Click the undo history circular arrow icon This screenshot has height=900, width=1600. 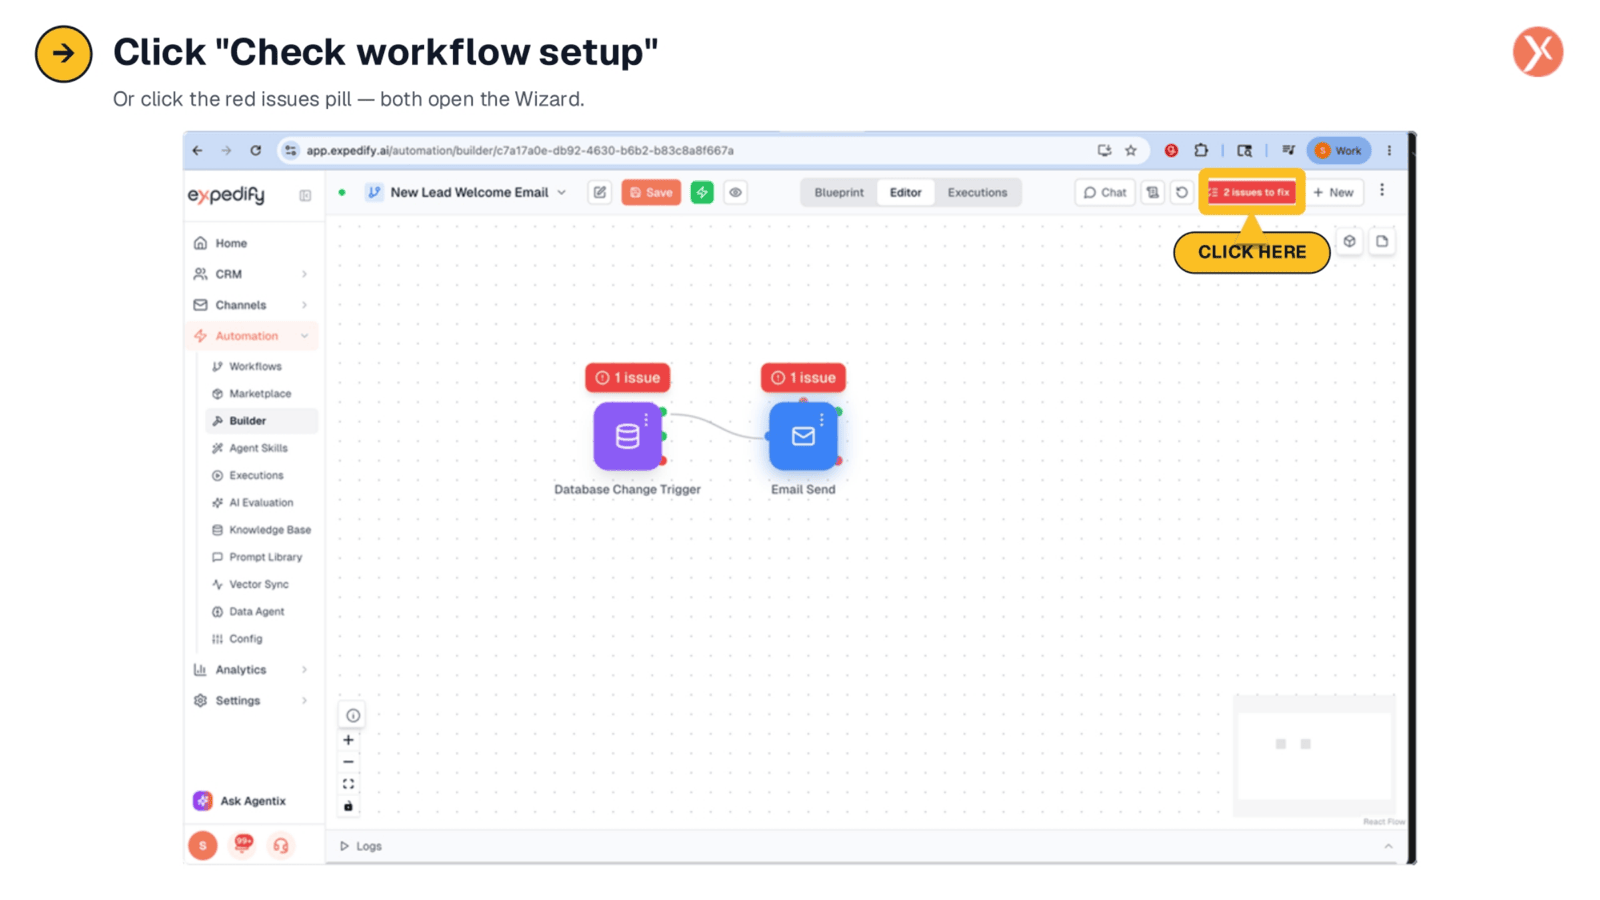tap(1182, 192)
